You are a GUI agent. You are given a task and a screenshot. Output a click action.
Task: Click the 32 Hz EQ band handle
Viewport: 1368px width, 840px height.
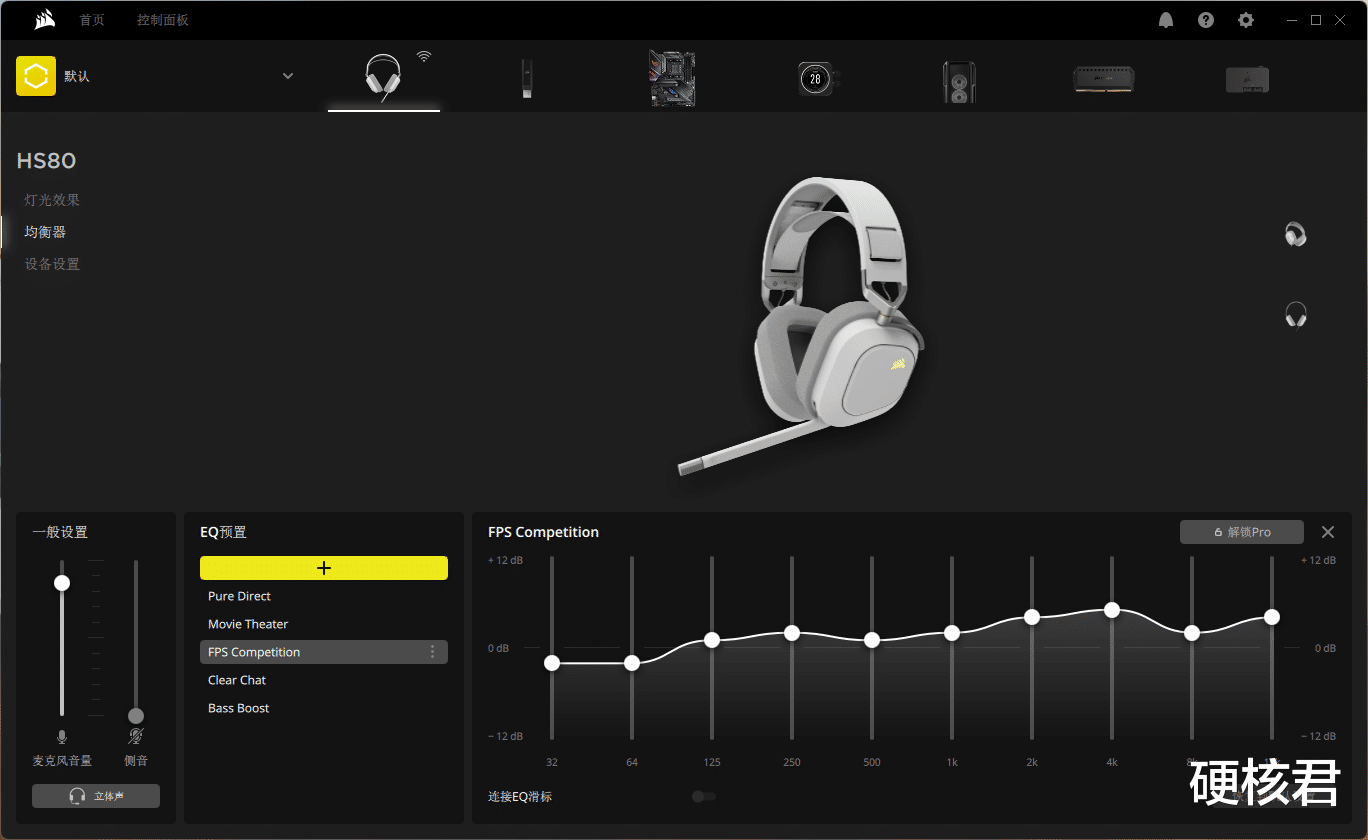pyautogui.click(x=552, y=663)
